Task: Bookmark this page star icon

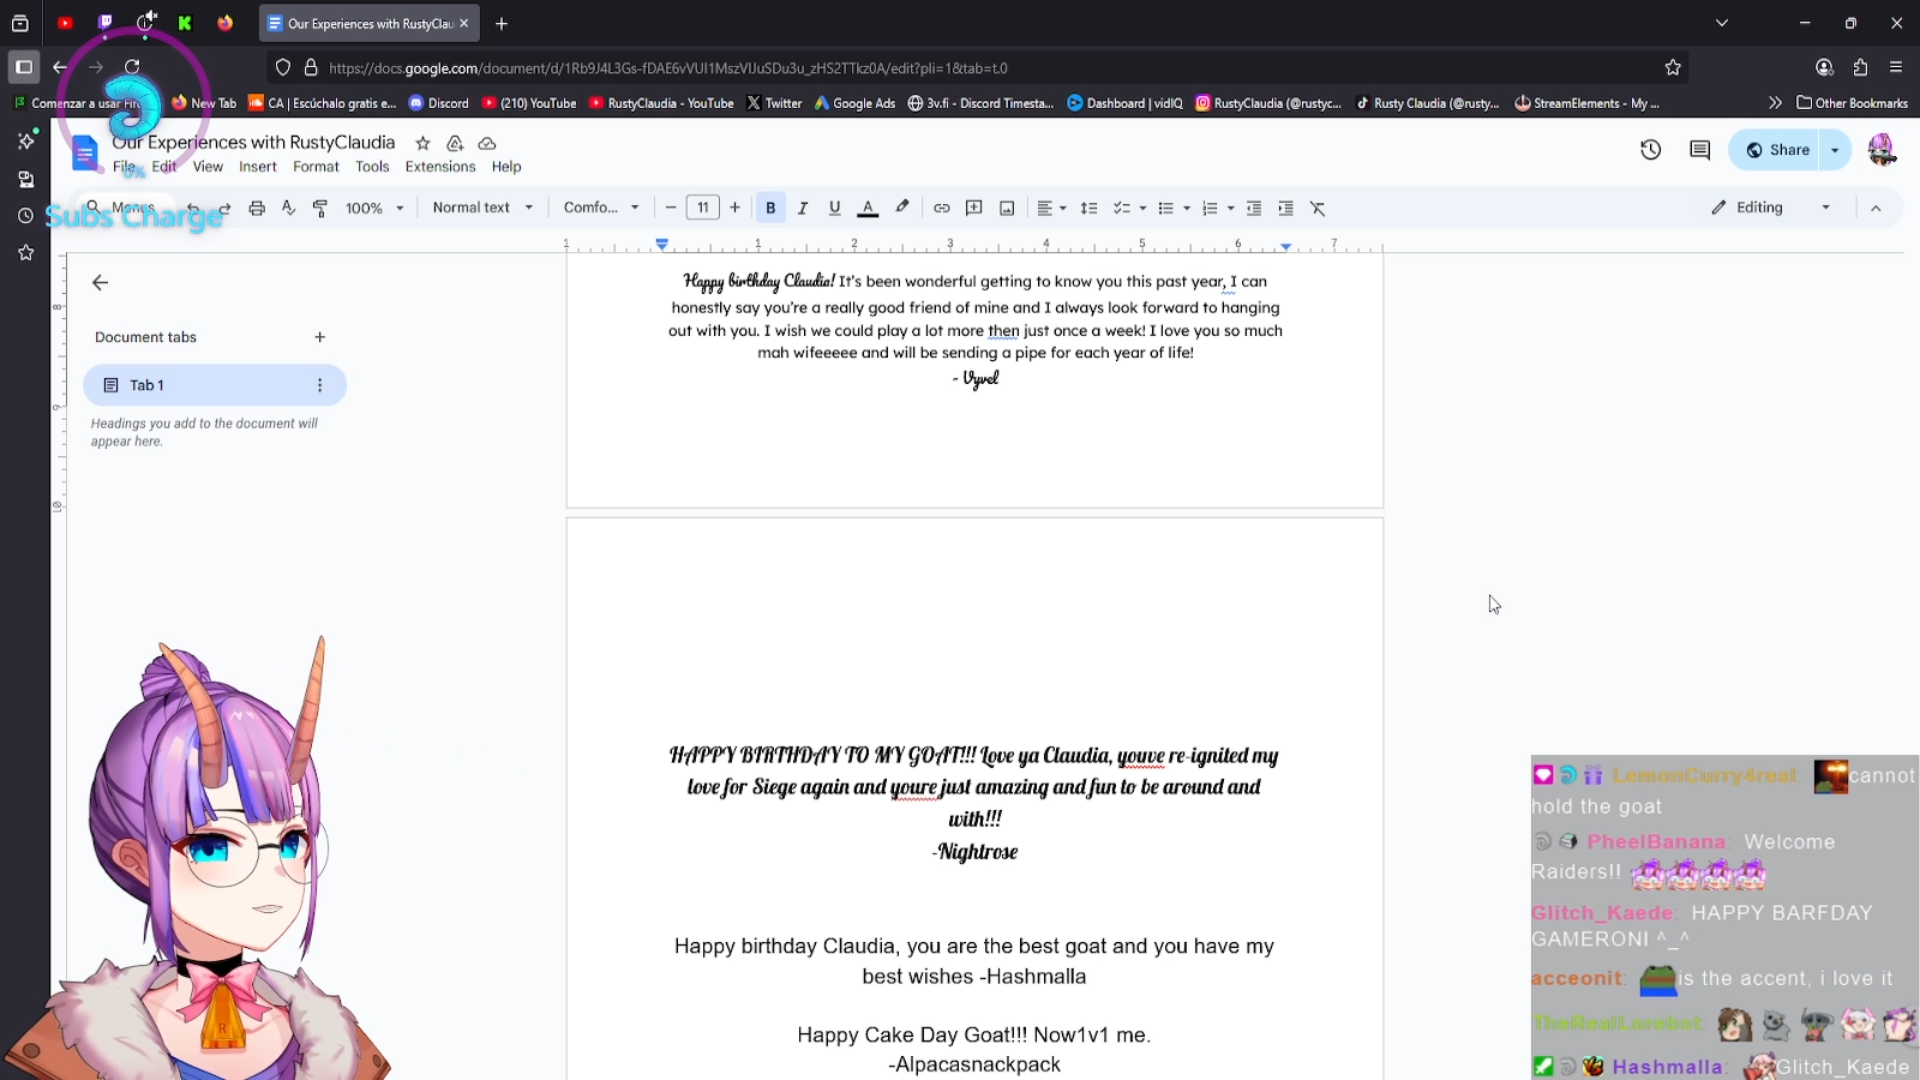Action: click(x=1673, y=67)
